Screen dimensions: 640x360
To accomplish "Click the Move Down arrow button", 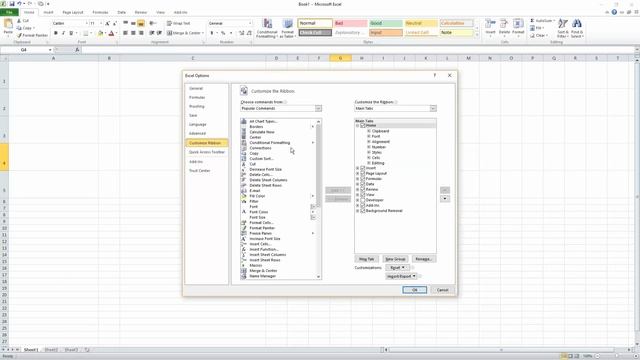I will [445, 199].
